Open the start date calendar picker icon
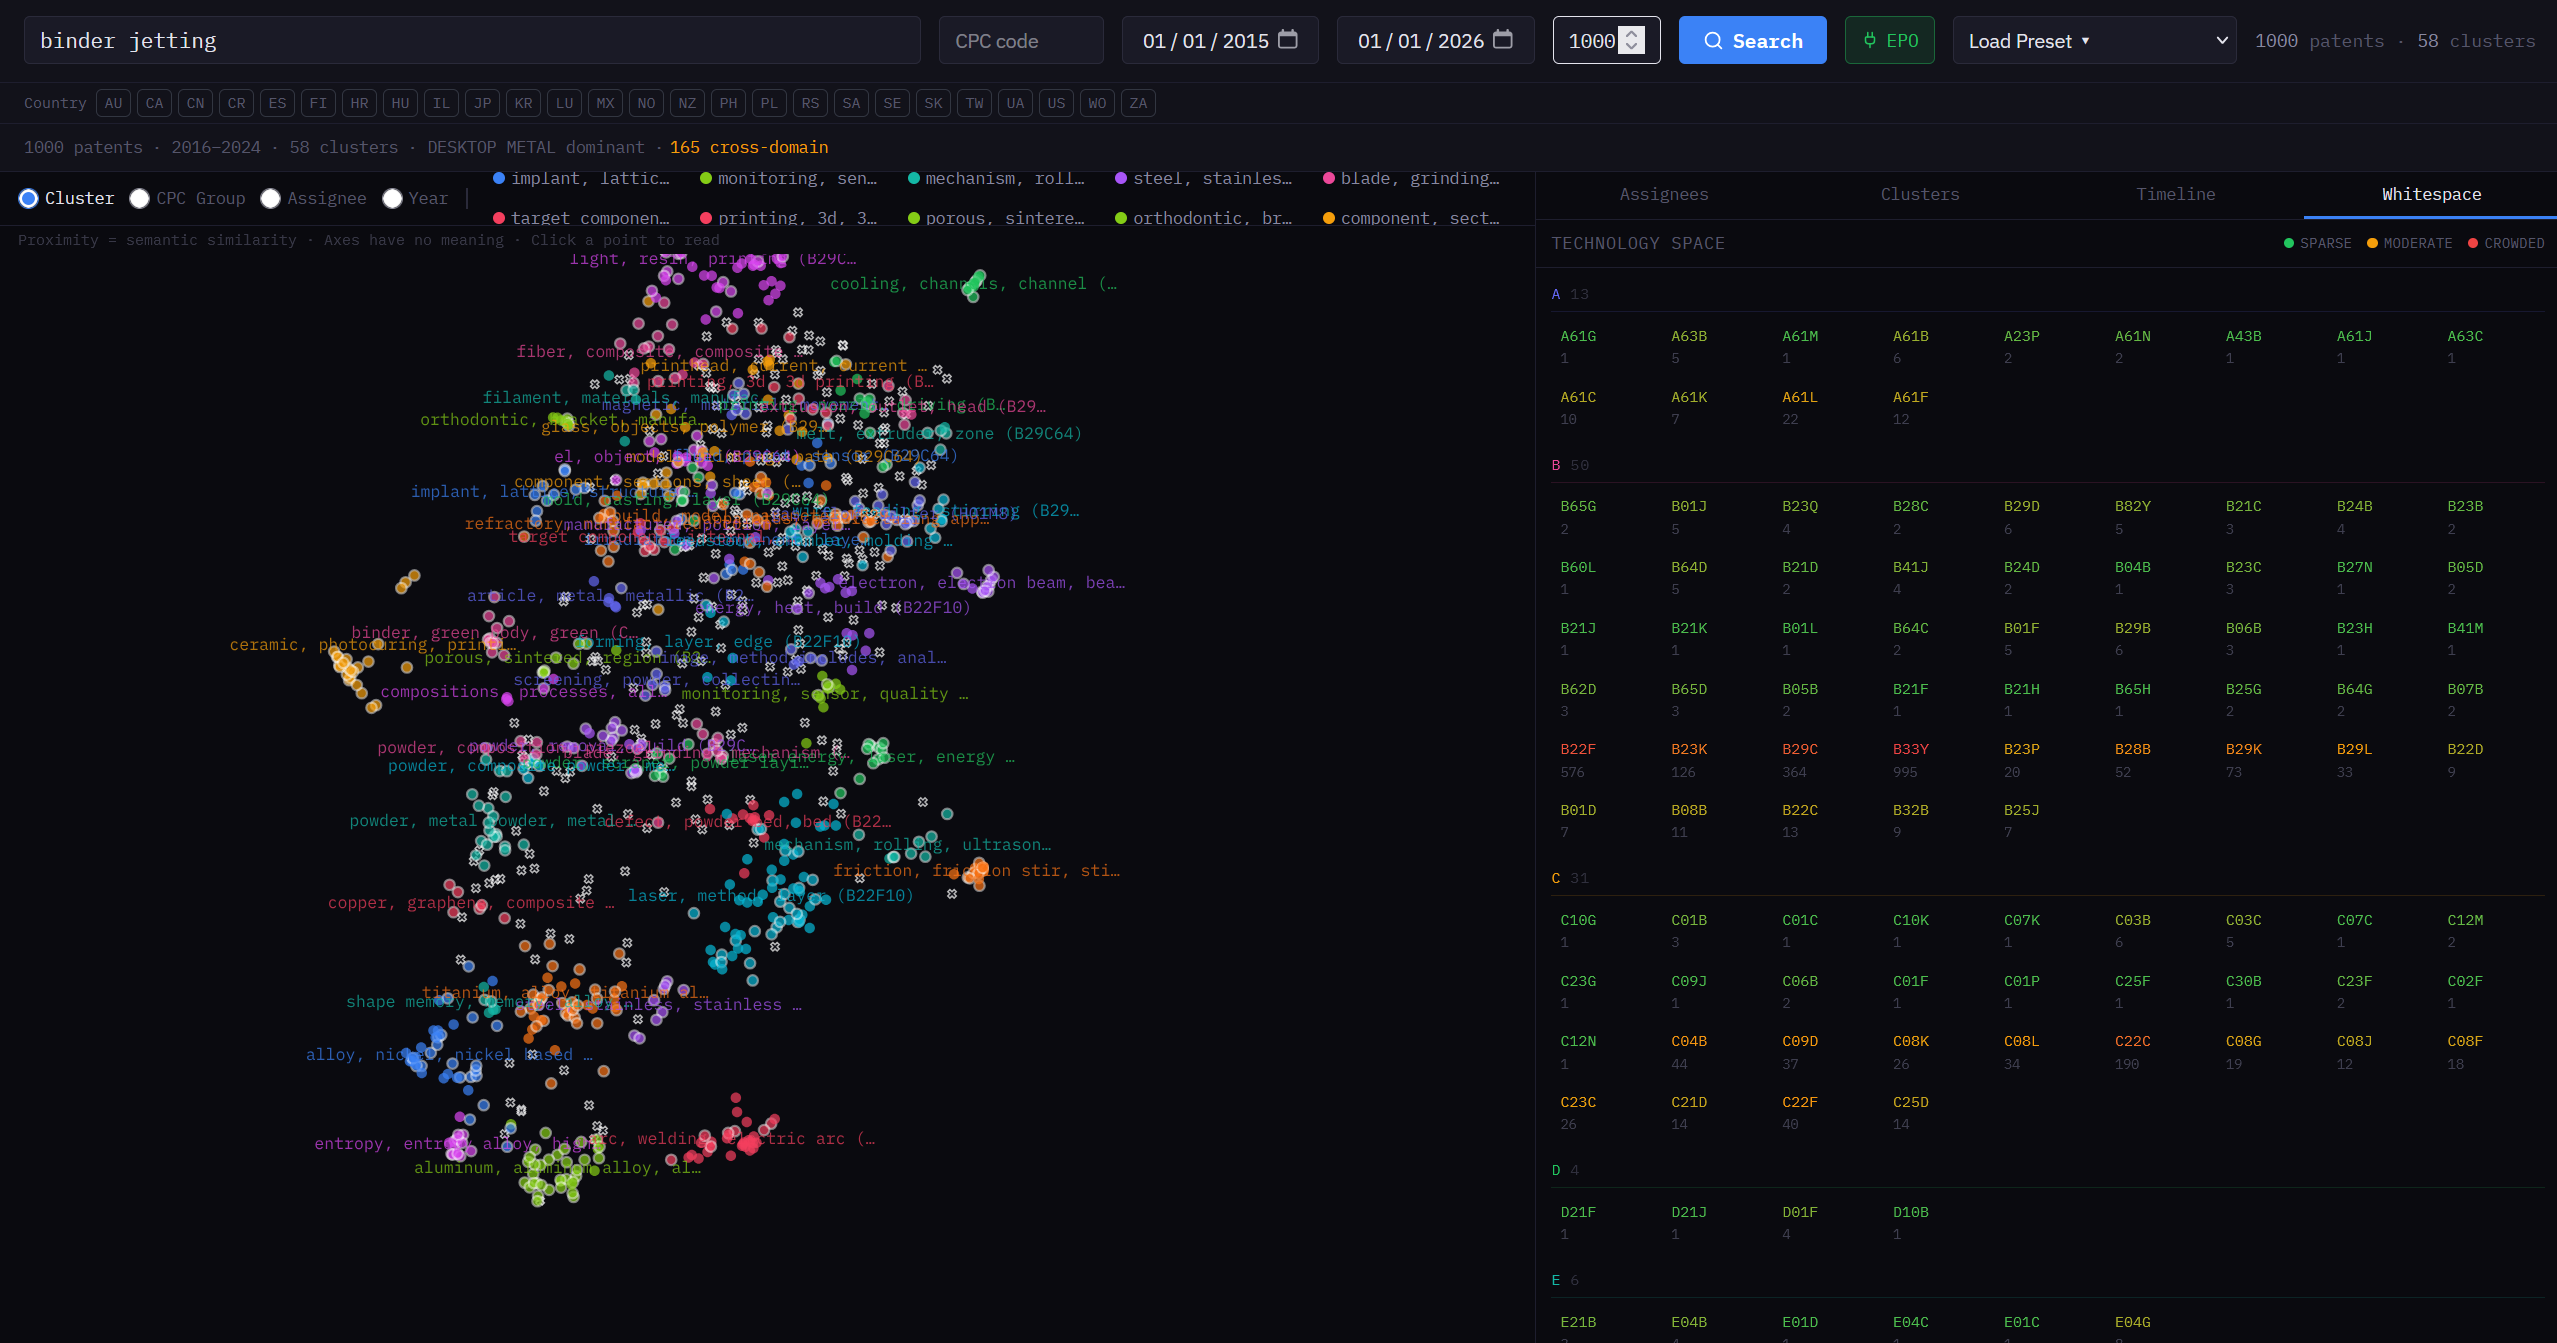2557x1343 pixels. [1288, 40]
